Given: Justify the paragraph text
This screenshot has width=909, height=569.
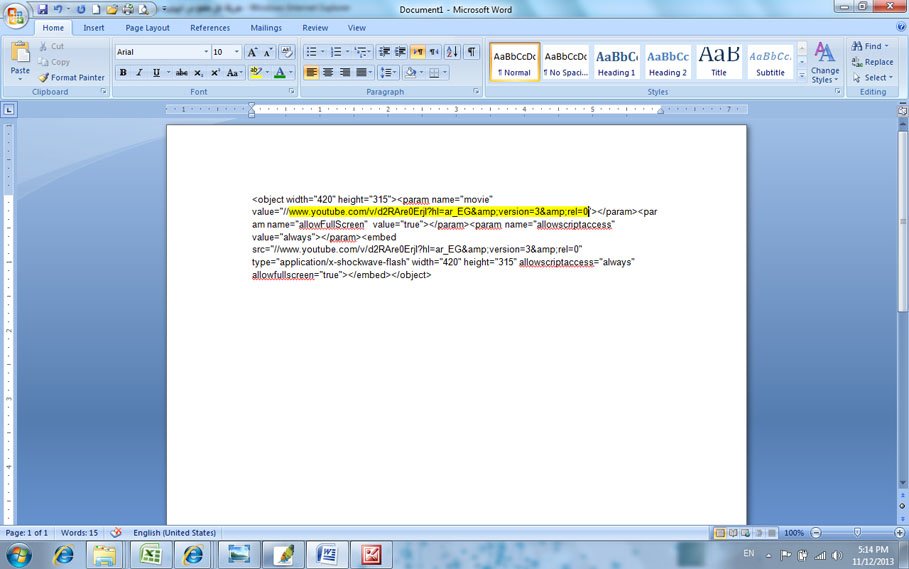Looking at the screenshot, I should (x=362, y=72).
